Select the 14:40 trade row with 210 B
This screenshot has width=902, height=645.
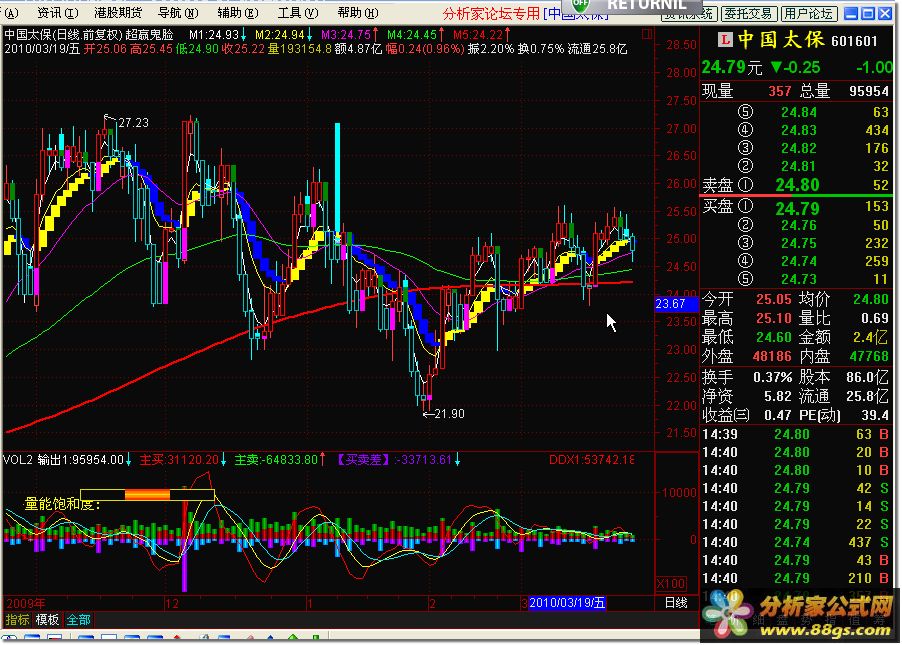pyautogui.click(x=795, y=578)
